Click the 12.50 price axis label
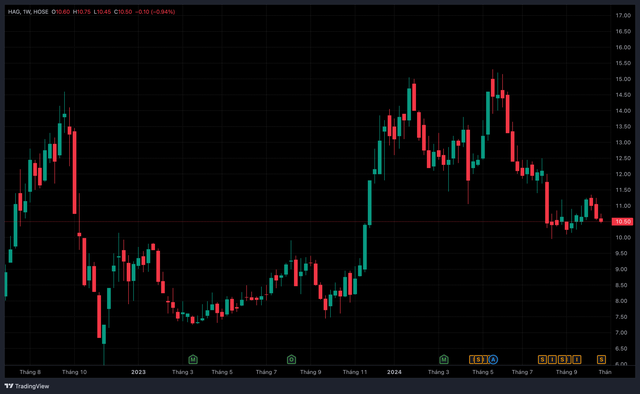640x394 pixels. pos(623,158)
